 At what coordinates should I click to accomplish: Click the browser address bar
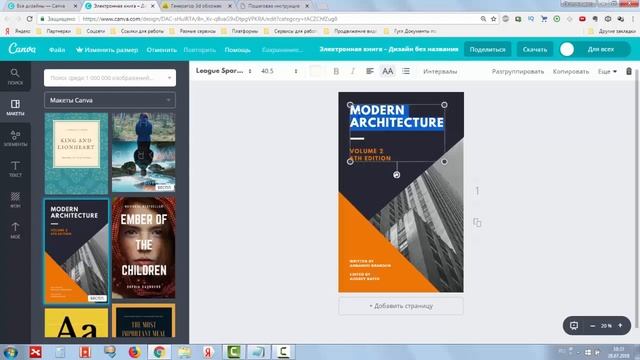tap(261, 19)
